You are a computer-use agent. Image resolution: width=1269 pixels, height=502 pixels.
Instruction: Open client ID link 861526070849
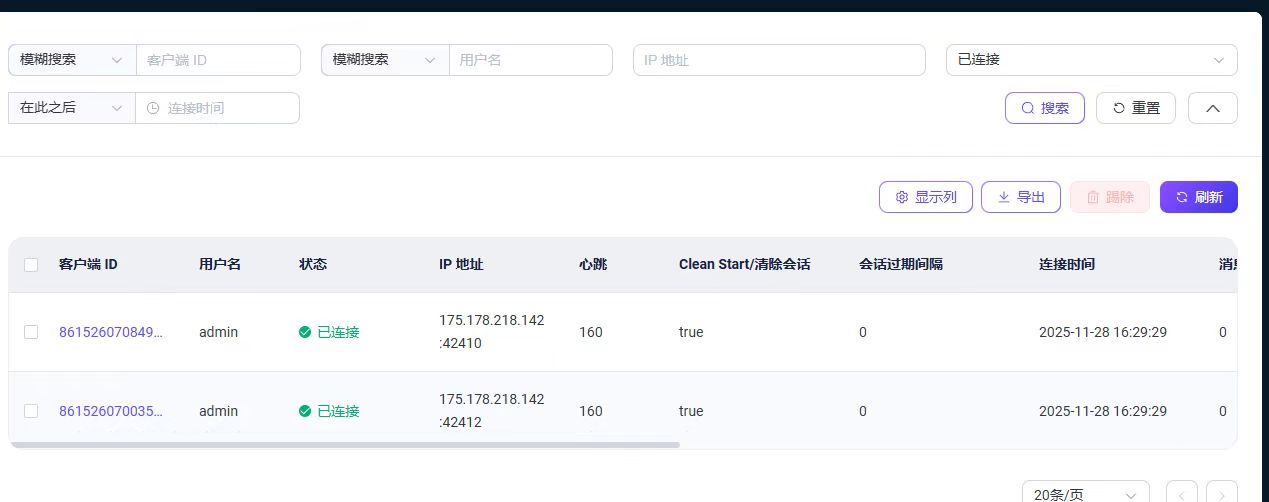[x=110, y=332]
